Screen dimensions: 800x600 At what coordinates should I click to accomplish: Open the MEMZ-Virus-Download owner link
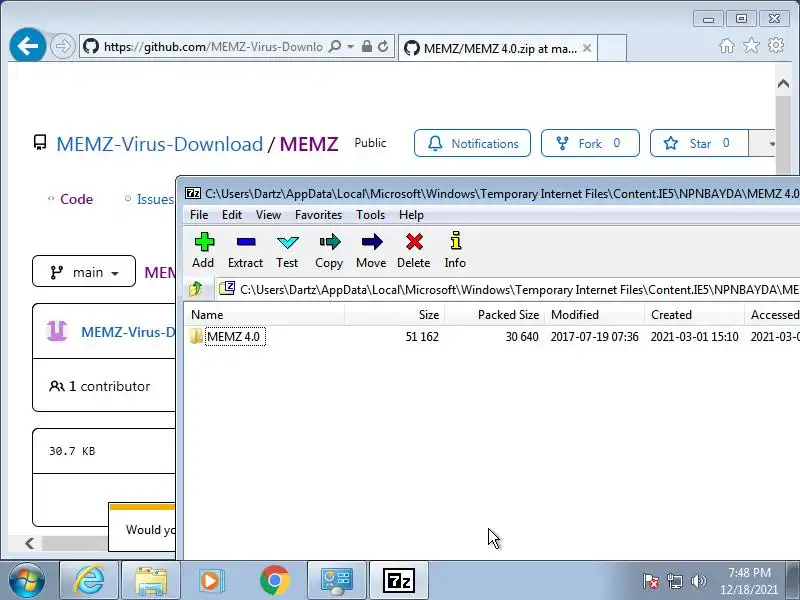tap(160, 144)
